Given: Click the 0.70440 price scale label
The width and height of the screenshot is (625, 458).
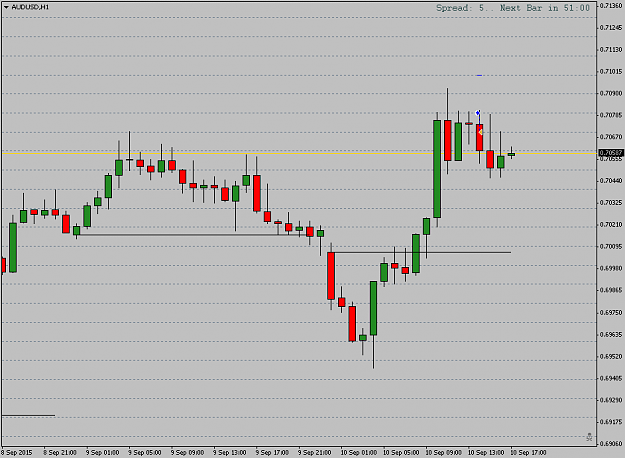Looking at the screenshot, I should click(611, 181).
